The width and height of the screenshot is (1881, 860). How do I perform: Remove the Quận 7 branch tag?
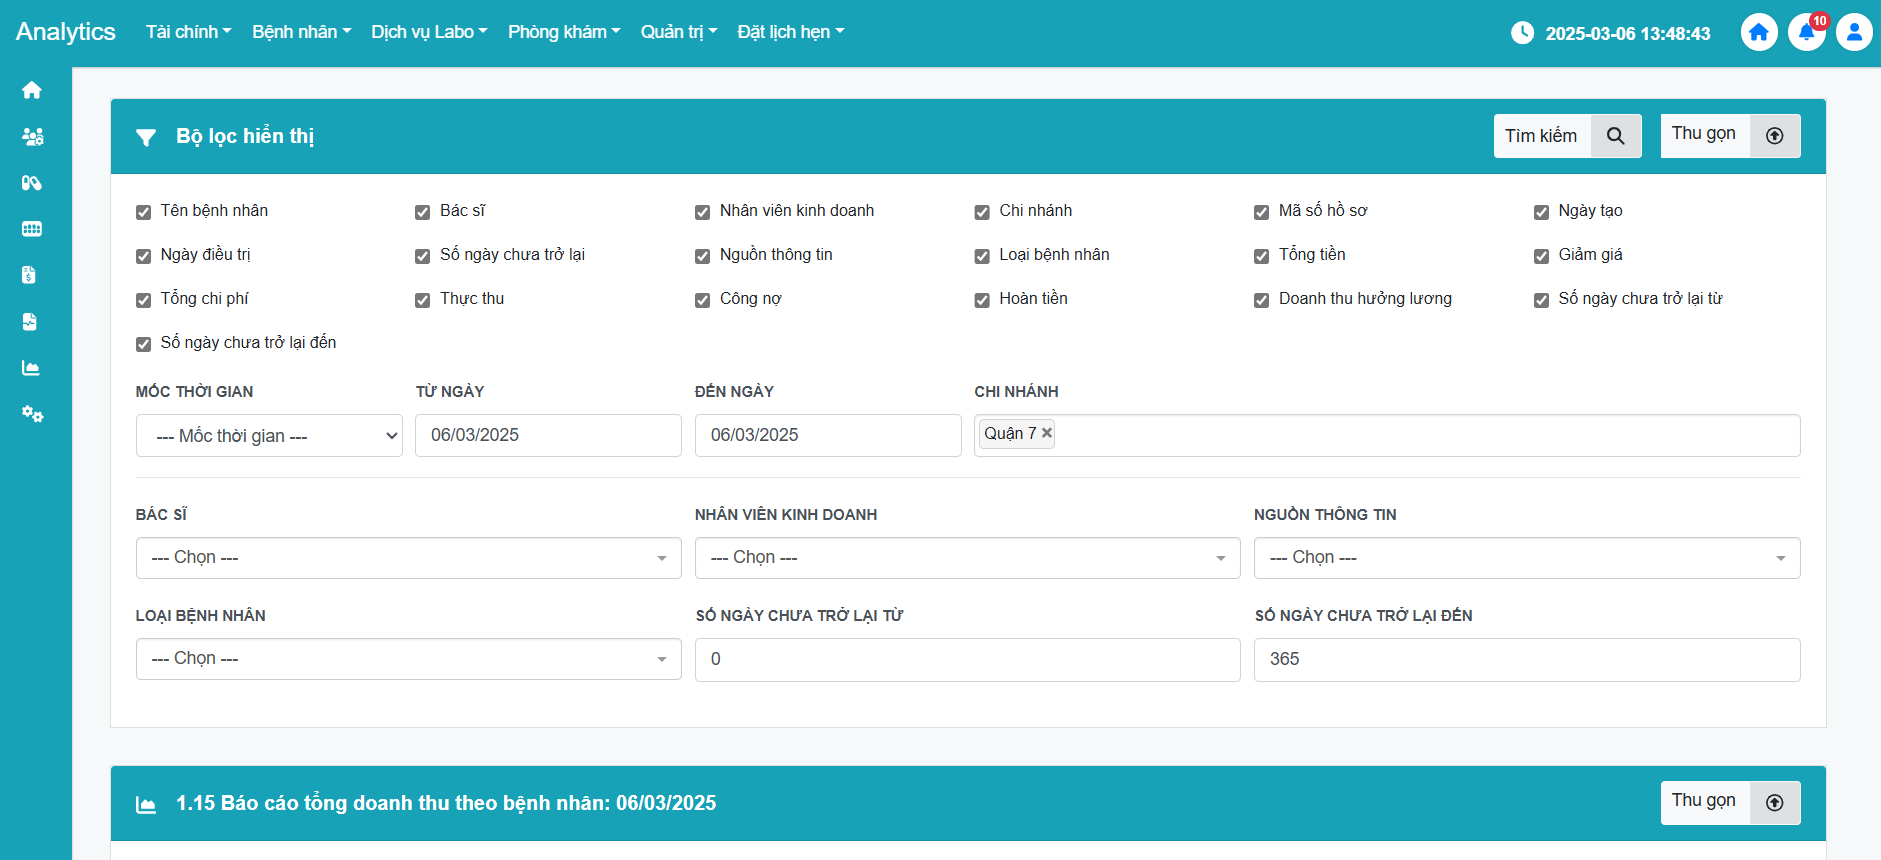[x=1047, y=433]
